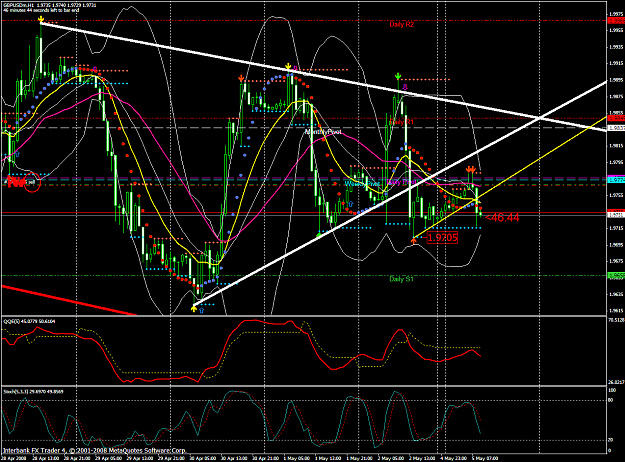The height and width of the screenshot is (462, 625).
Task: Select the 1.9975 price axis value
Action: [x=616, y=14]
